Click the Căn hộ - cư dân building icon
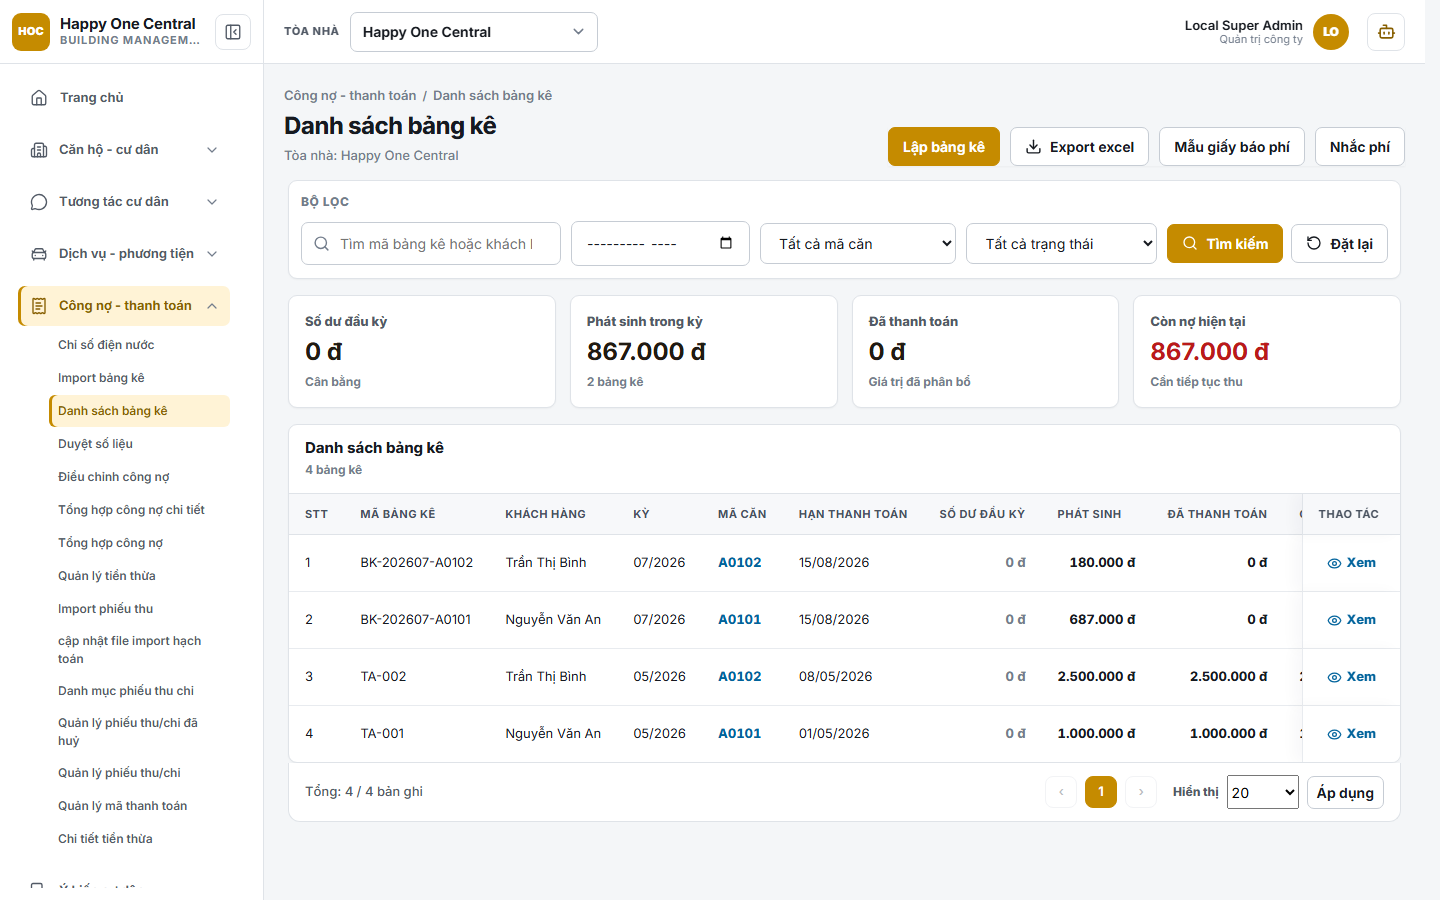 pos(39,150)
